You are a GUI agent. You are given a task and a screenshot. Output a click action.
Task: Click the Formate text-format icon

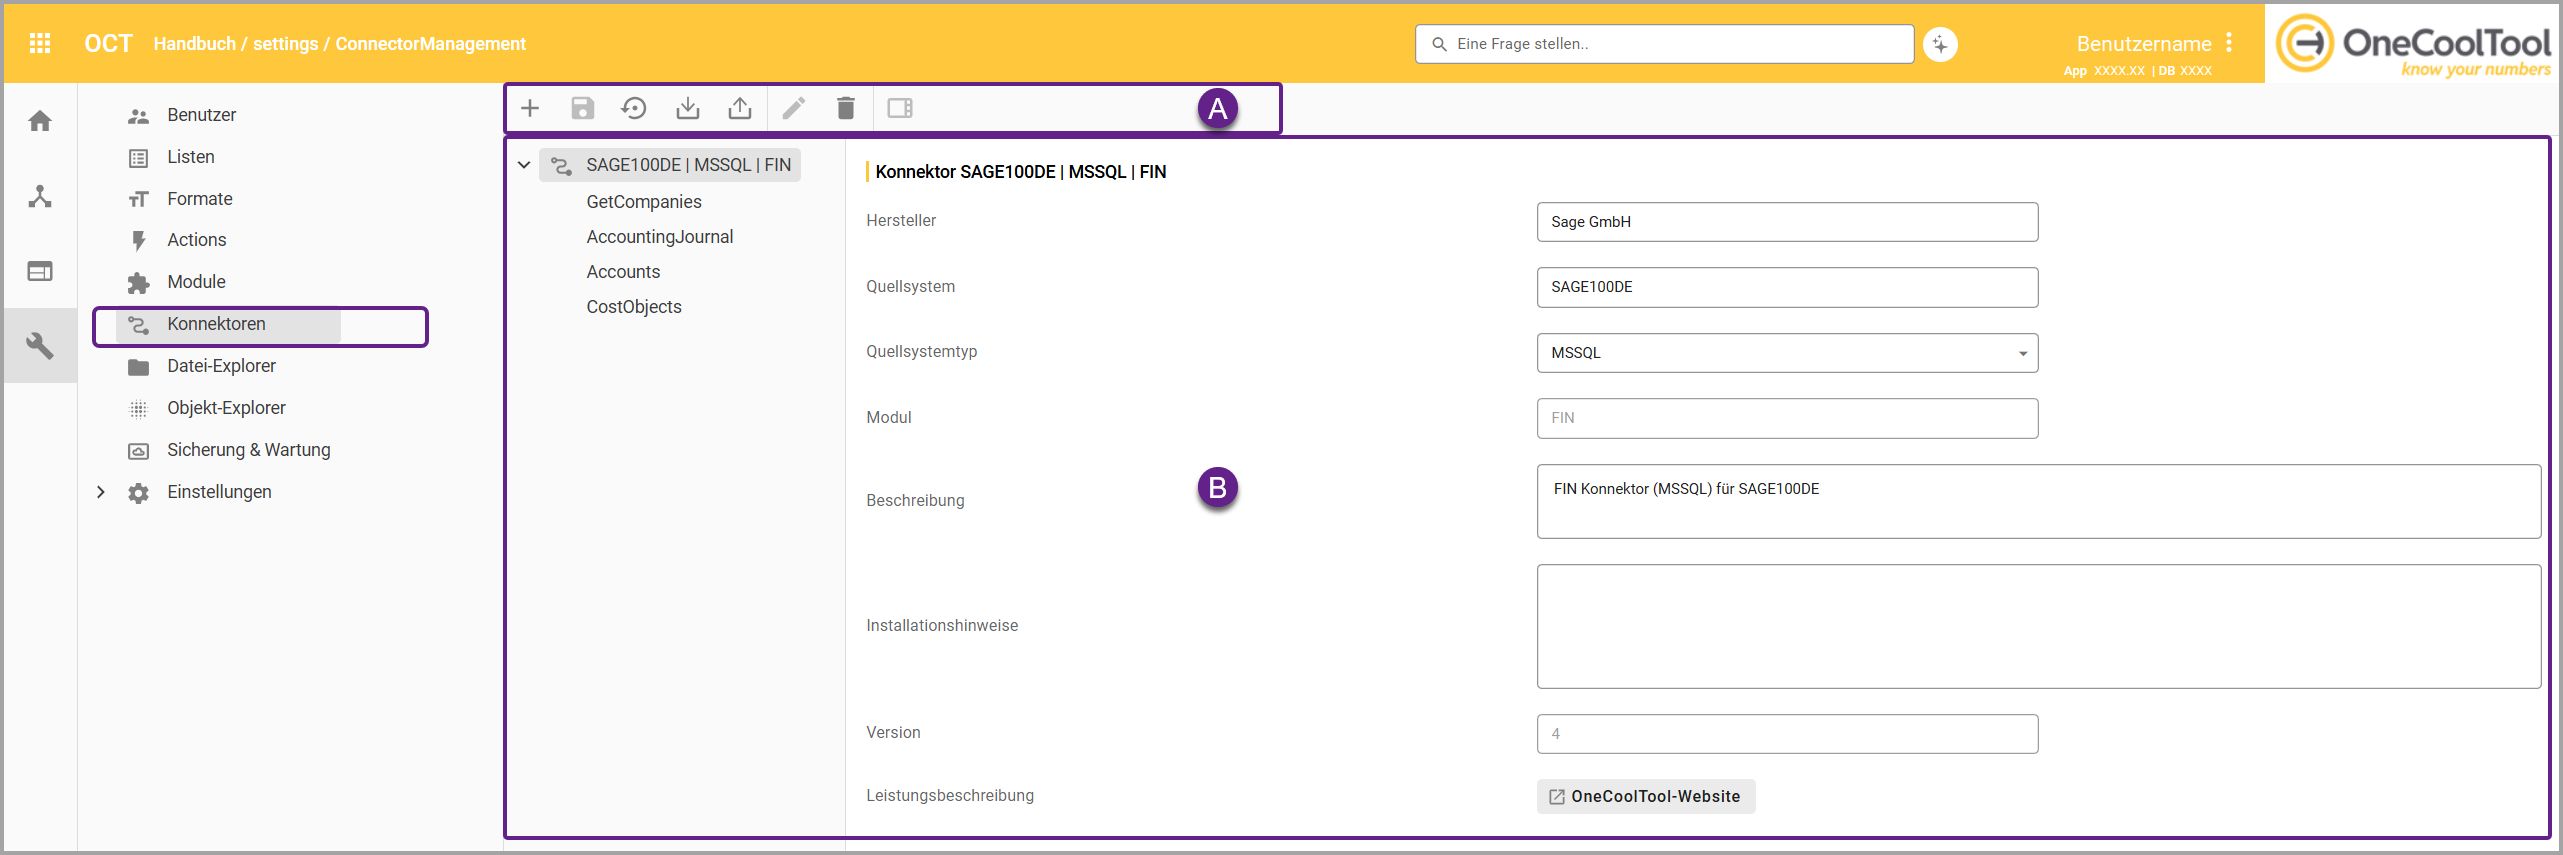[x=139, y=200]
